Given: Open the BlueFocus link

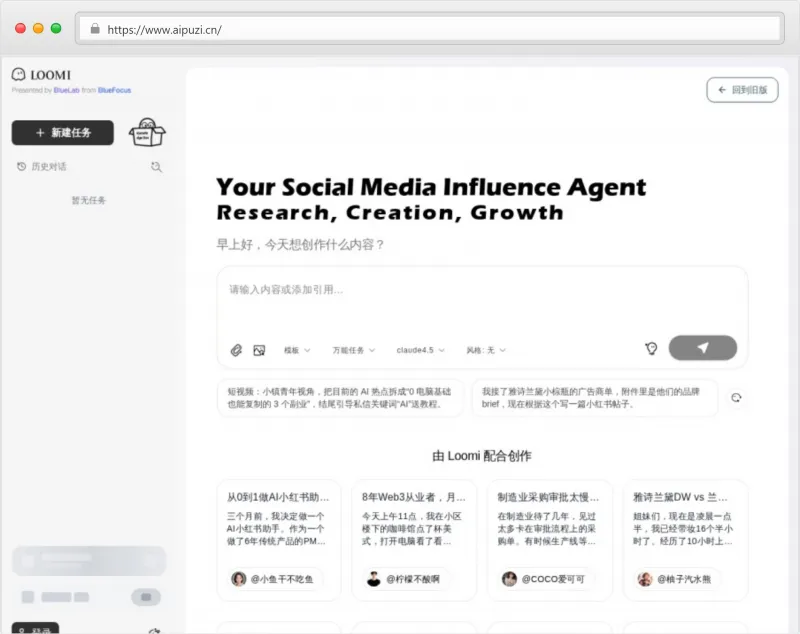Looking at the screenshot, I should click(113, 91).
